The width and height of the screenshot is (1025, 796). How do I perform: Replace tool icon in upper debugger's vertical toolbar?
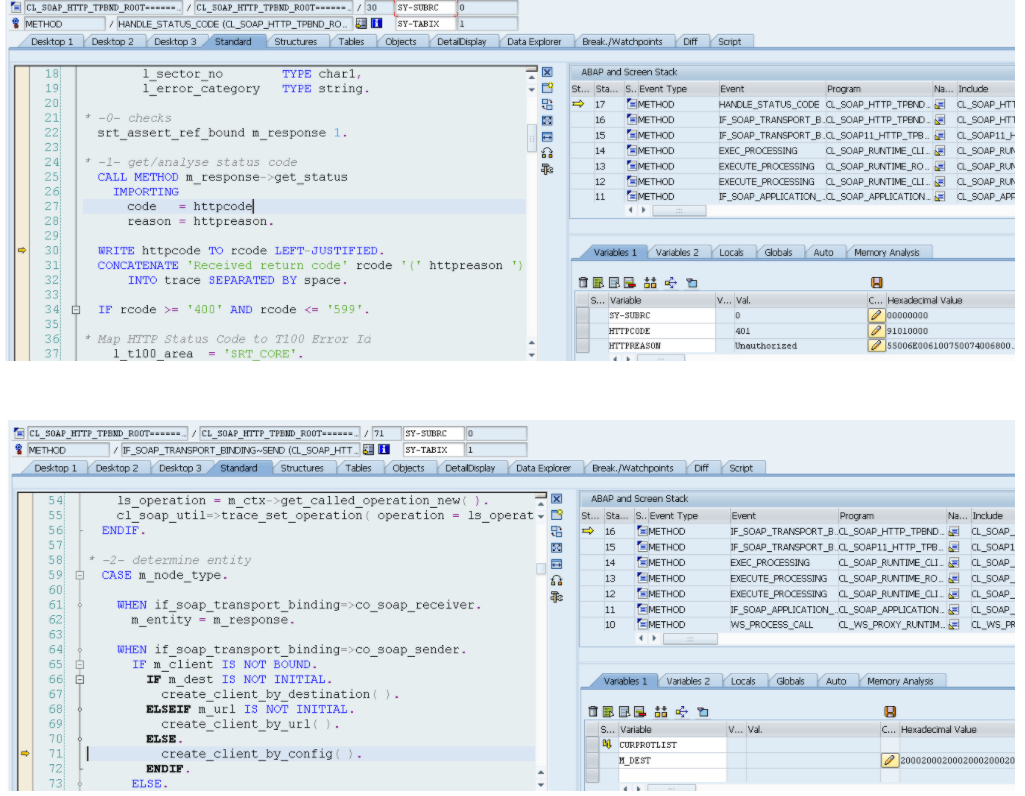547,105
